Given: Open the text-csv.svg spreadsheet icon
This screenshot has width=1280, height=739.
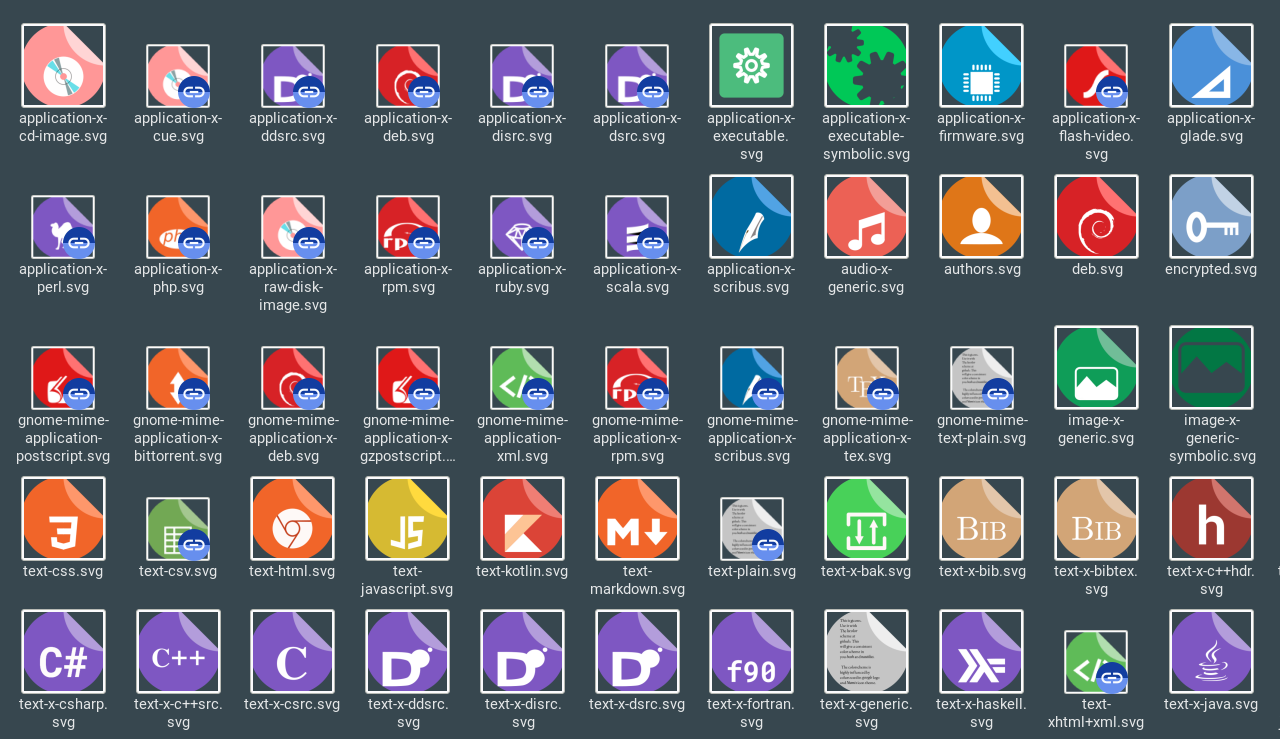Looking at the screenshot, I should click(x=178, y=529).
